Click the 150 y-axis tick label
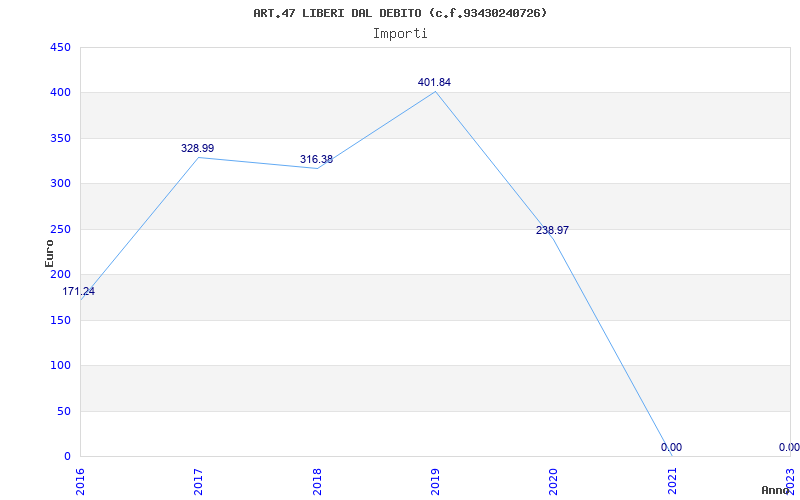Viewport: 800px width, 500px height. click(60, 320)
